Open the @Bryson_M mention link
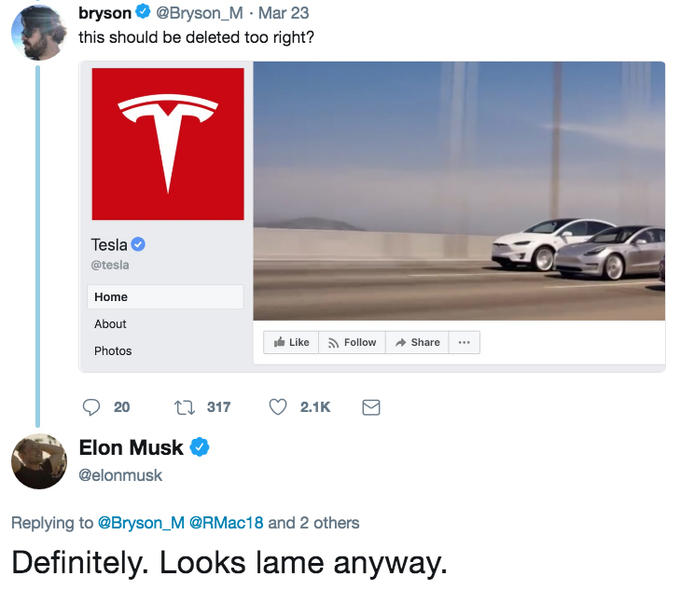The height and width of the screenshot is (590, 680). pos(141,523)
